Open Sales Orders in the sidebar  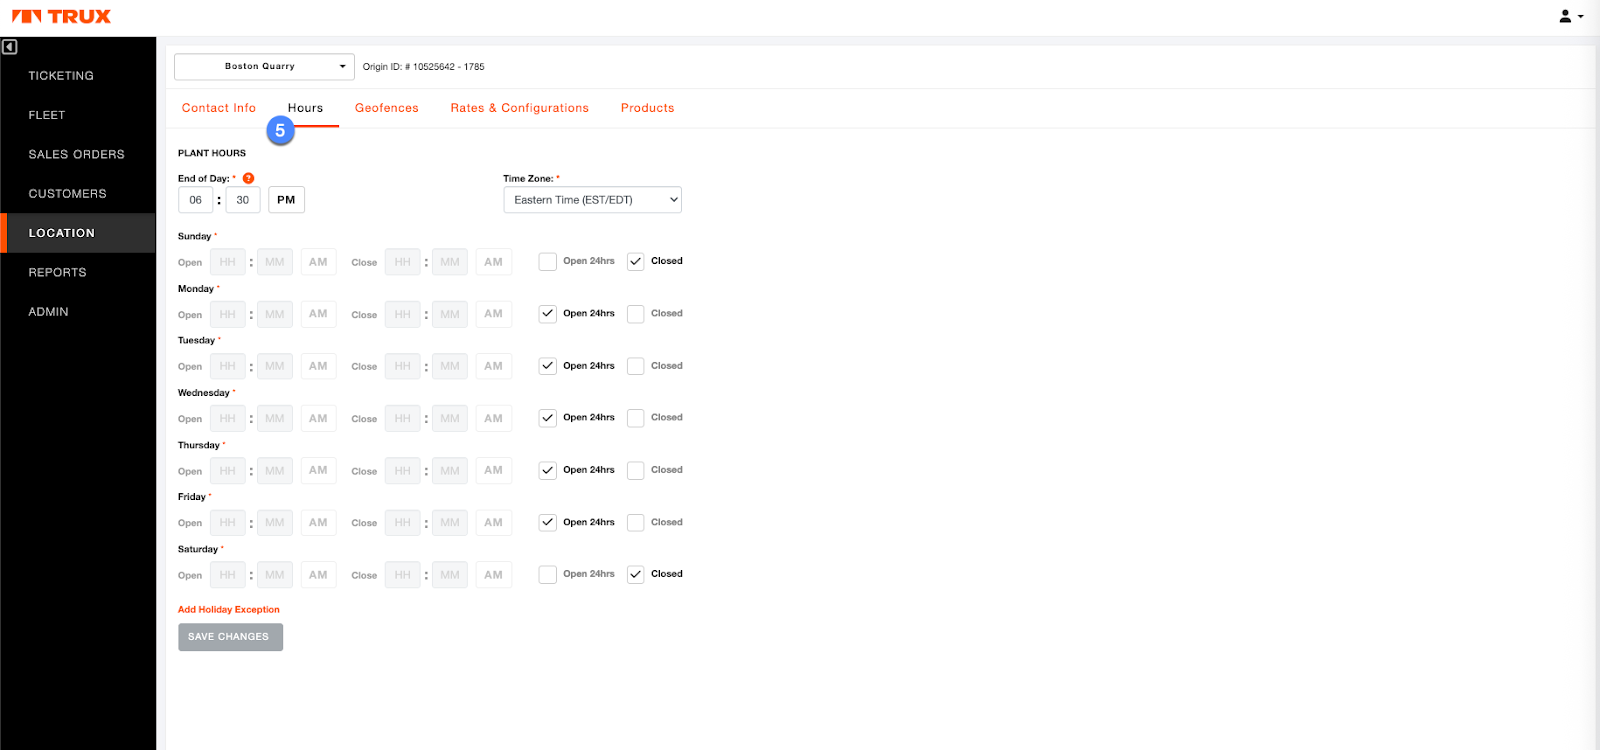[77, 154]
